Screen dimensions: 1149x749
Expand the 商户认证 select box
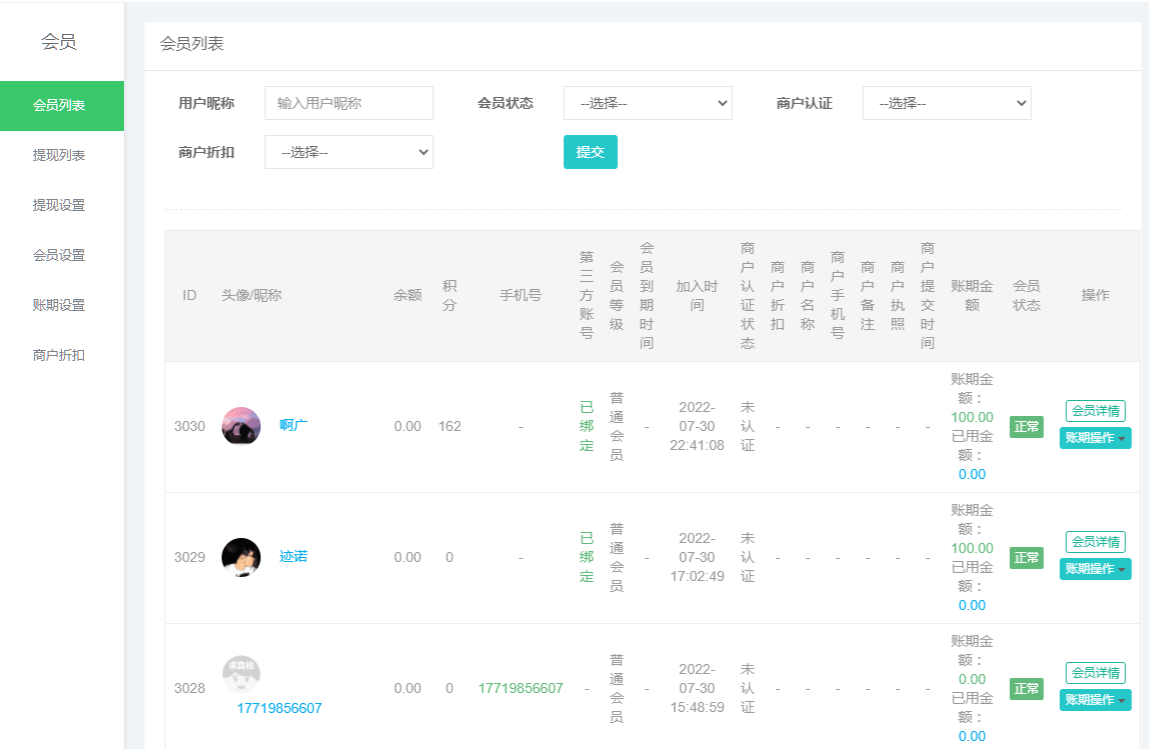pos(946,103)
